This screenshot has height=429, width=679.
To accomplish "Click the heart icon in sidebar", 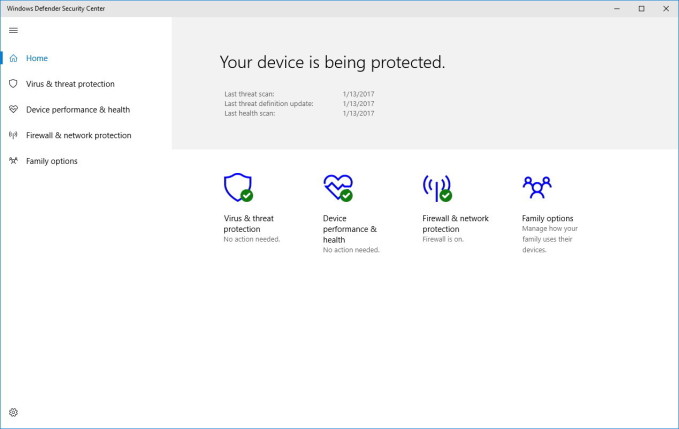I will click(x=13, y=109).
